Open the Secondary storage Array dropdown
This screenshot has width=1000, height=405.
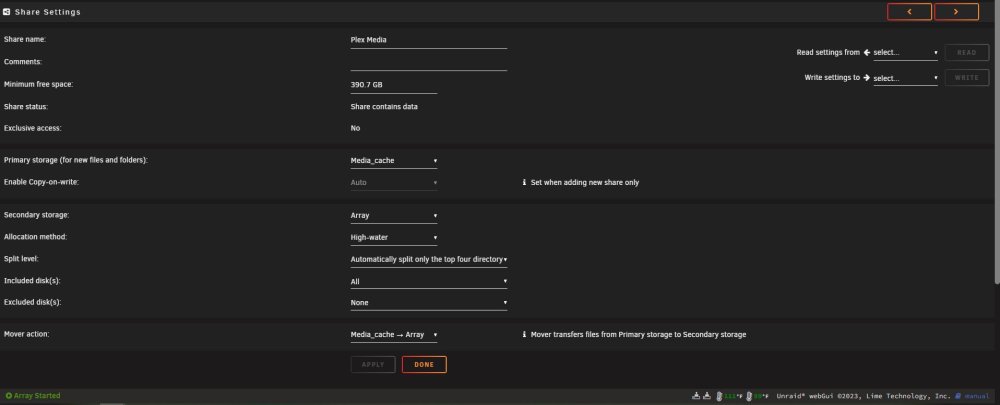point(393,216)
